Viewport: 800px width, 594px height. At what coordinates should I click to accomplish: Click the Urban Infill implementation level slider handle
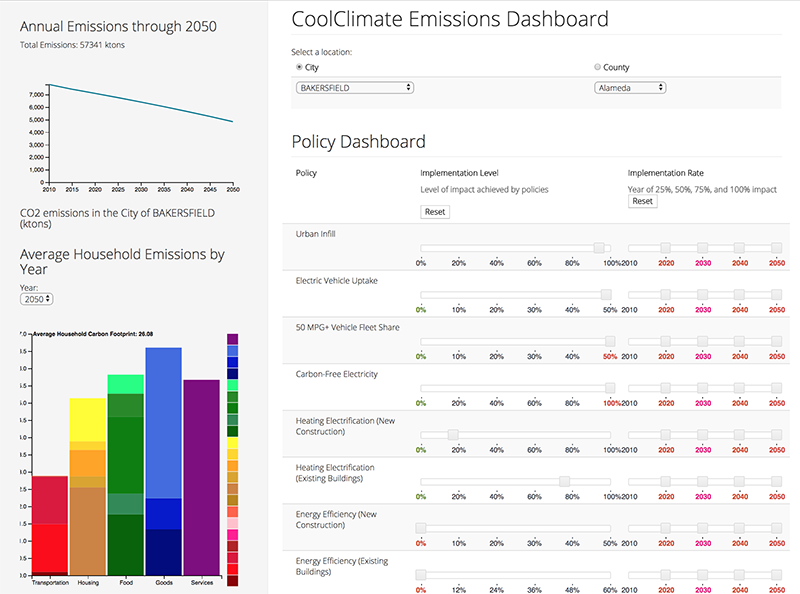coord(599,248)
